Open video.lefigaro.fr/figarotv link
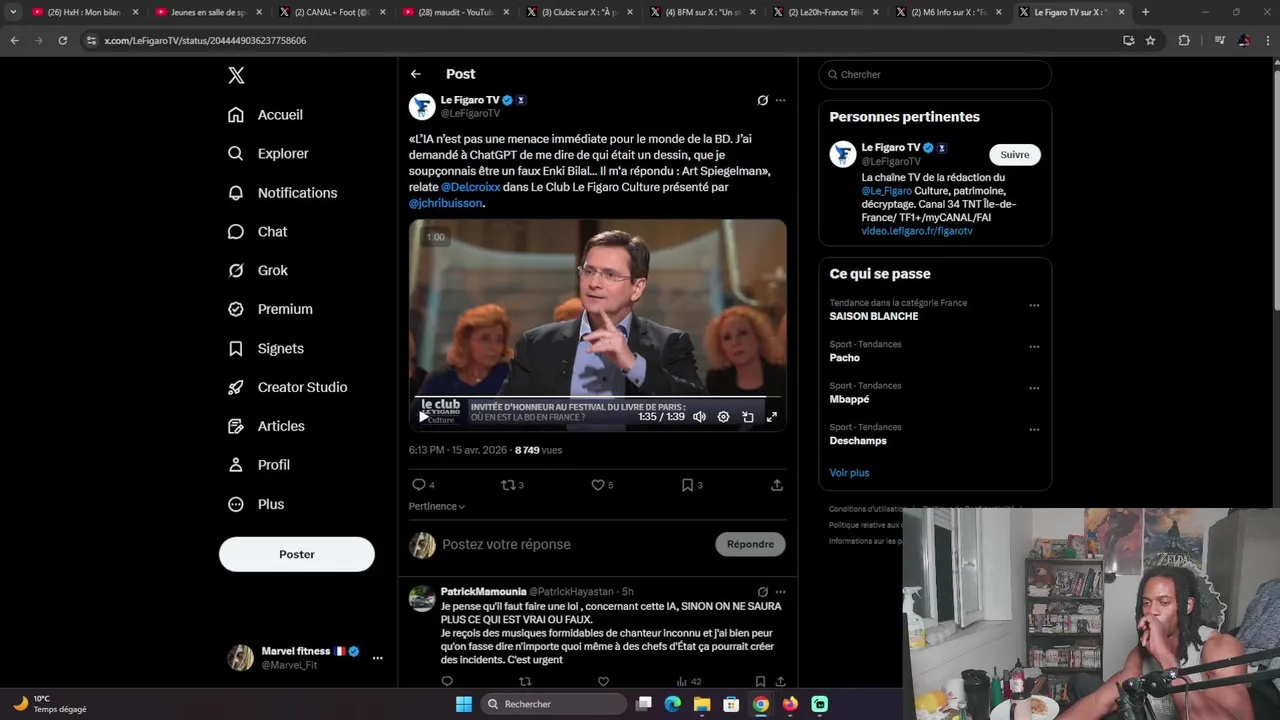Screen dimensions: 1280x720 [x=917, y=231]
